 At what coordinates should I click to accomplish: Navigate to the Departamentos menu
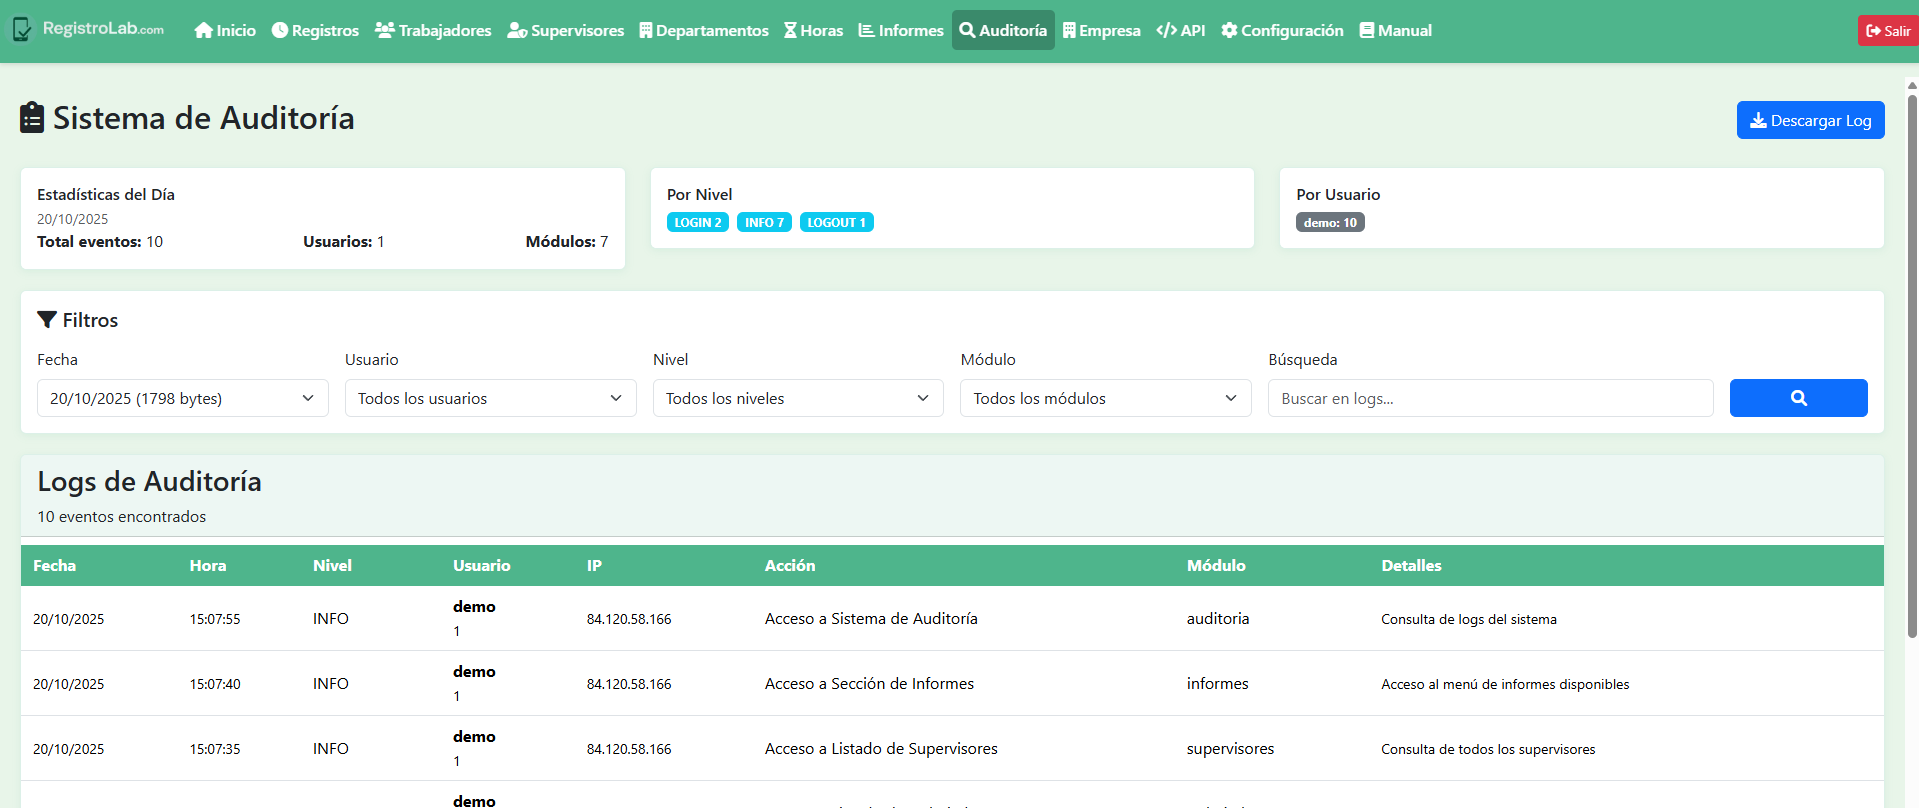tap(704, 31)
